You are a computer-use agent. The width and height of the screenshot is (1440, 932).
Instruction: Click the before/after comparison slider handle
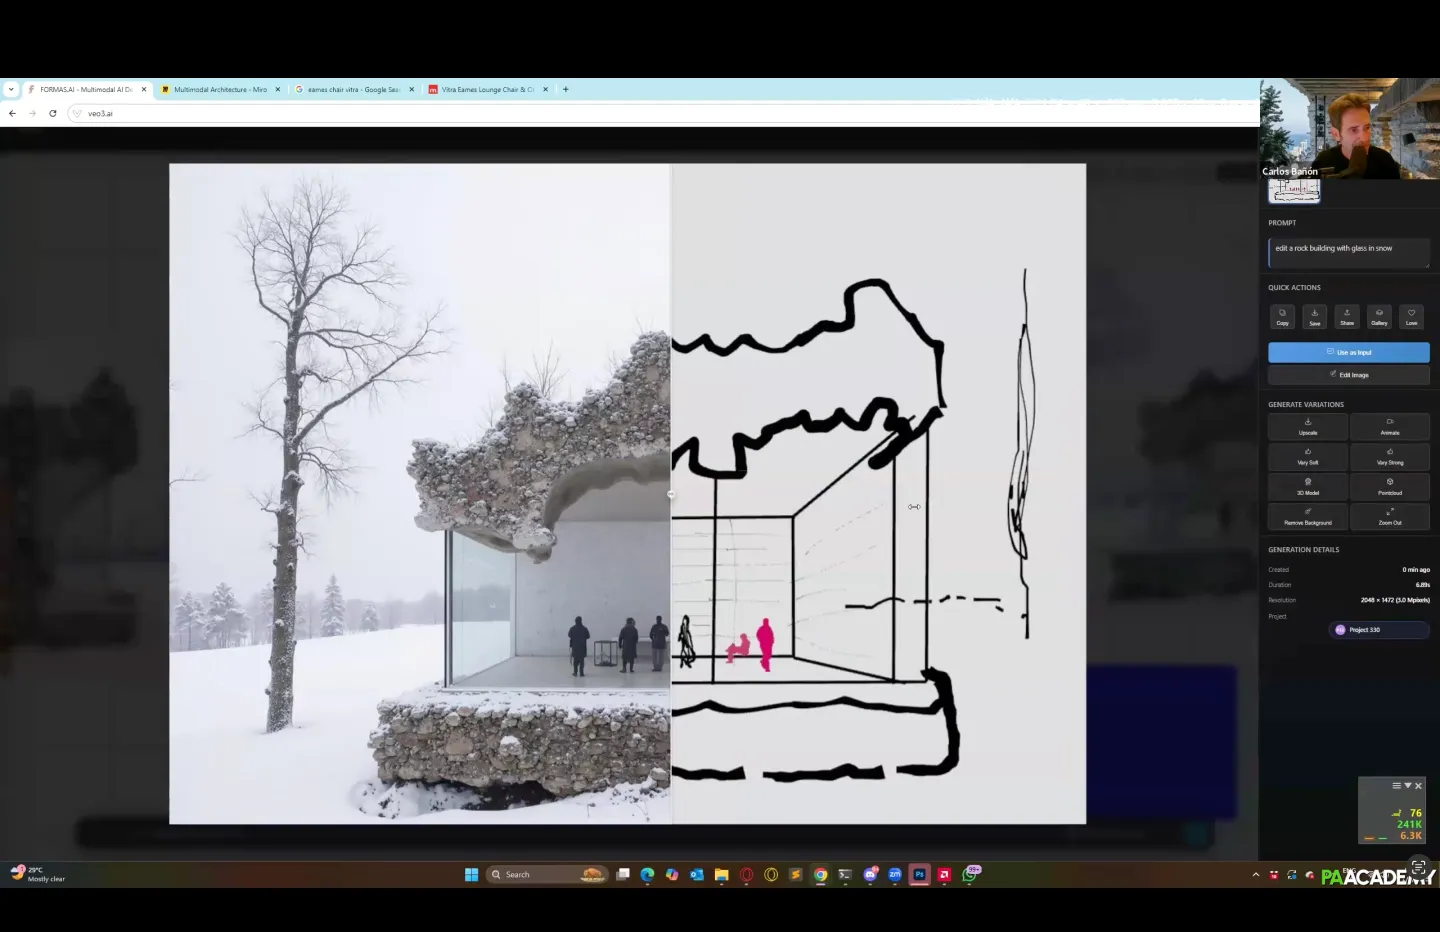671,494
